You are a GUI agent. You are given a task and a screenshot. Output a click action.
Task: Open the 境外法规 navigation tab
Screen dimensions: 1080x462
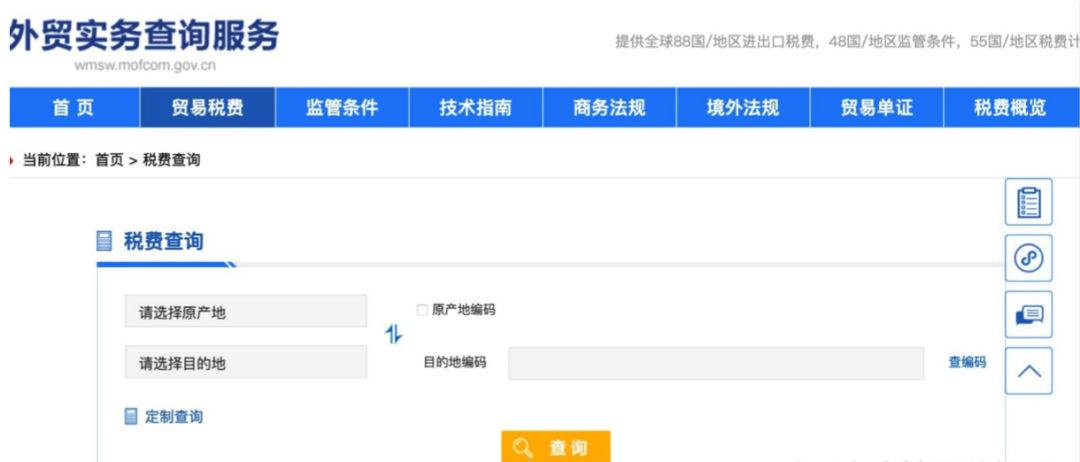click(743, 107)
